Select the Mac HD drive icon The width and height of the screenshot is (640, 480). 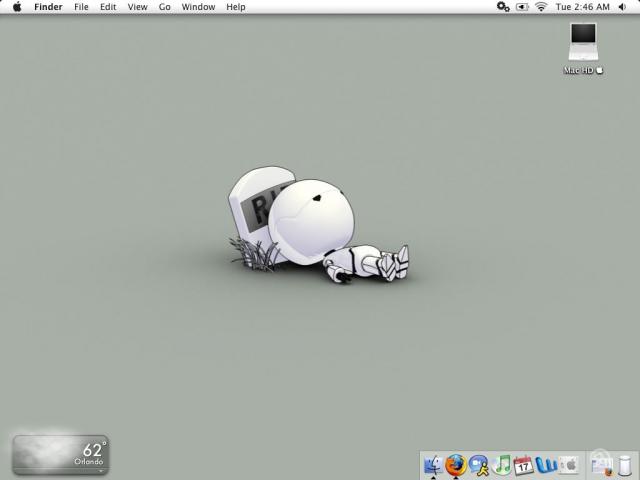point(583,42)
